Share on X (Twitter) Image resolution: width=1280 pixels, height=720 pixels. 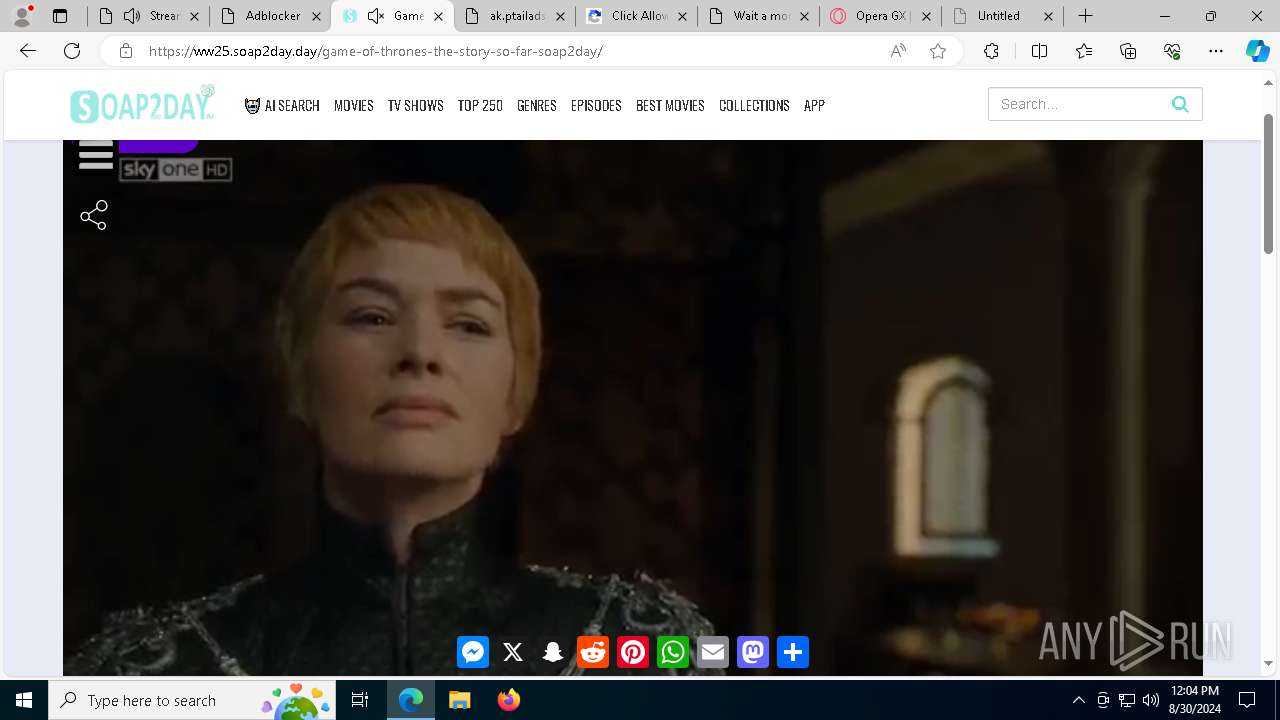pyautogui.click(x=513, y=652)
